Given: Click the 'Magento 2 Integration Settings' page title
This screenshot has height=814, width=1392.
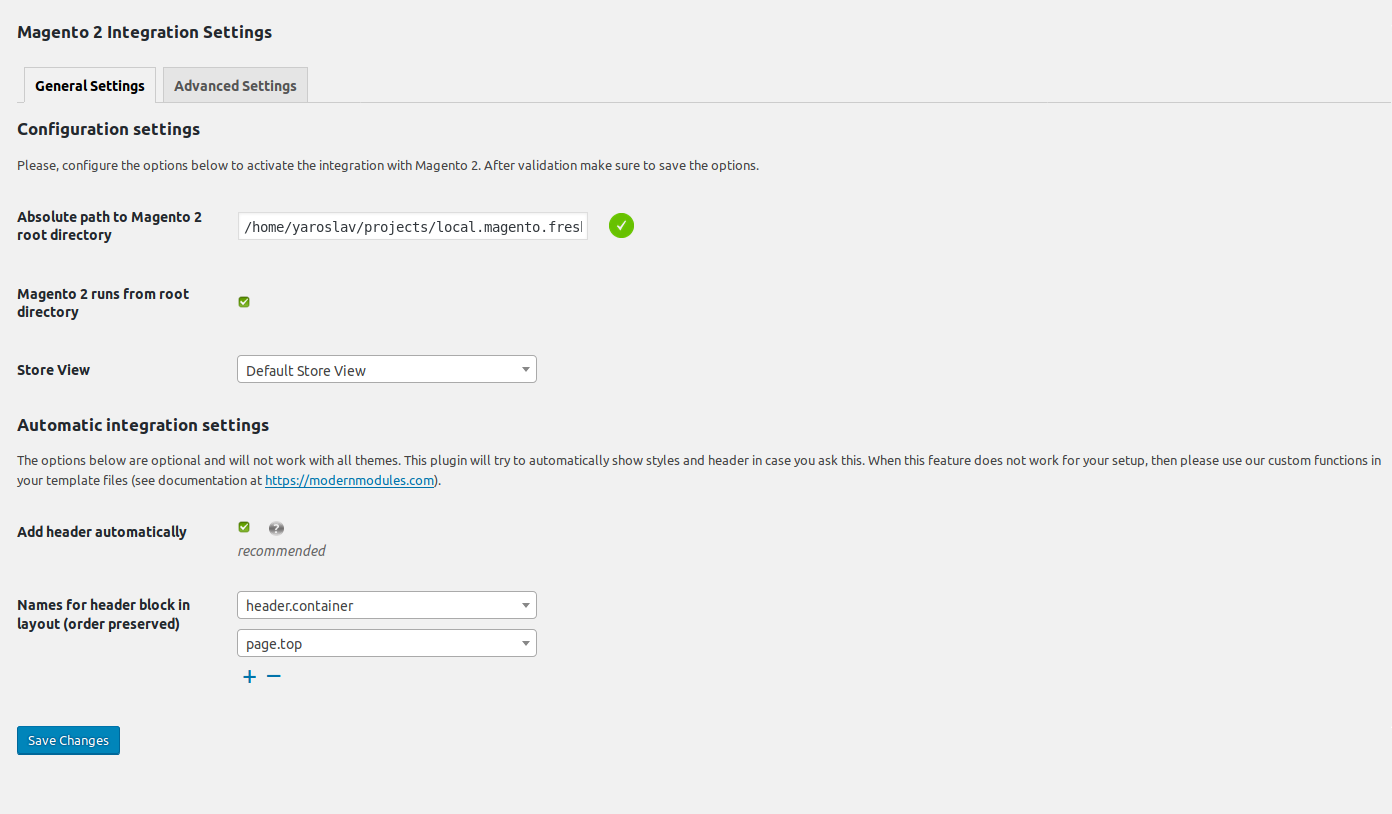Looking at the screenshot, I should tap(145, 32).
